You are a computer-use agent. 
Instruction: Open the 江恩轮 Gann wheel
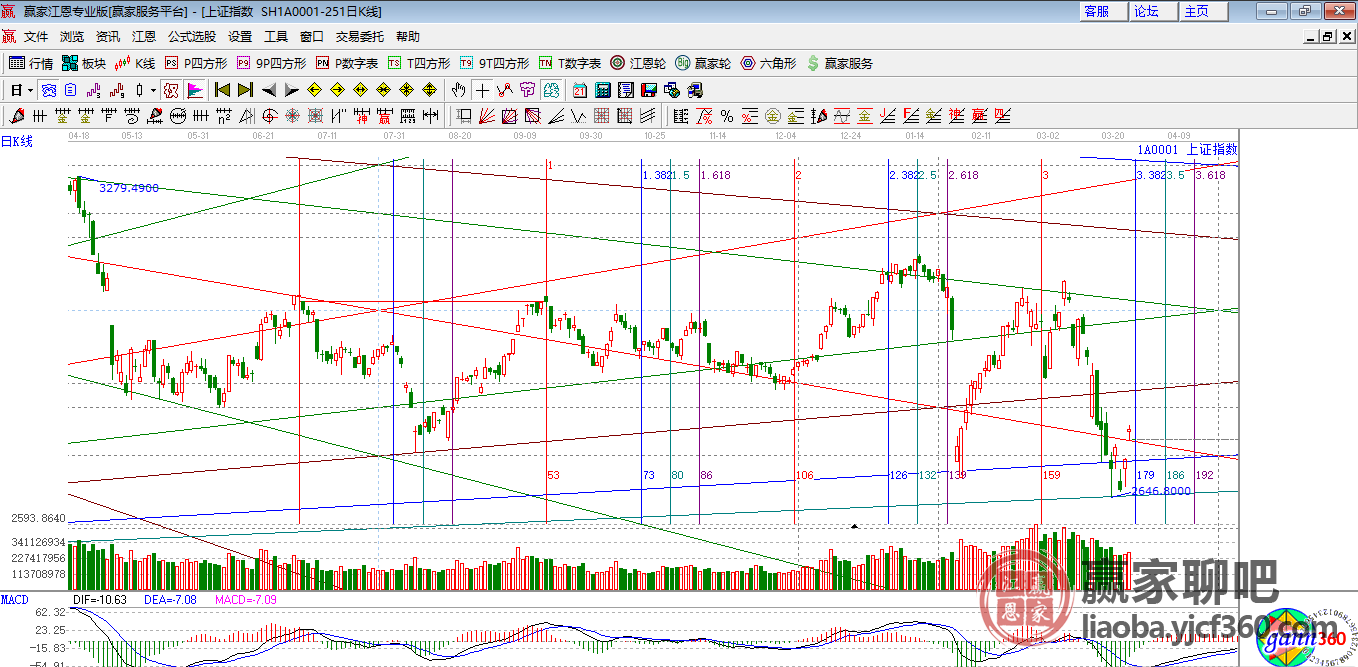638,63
